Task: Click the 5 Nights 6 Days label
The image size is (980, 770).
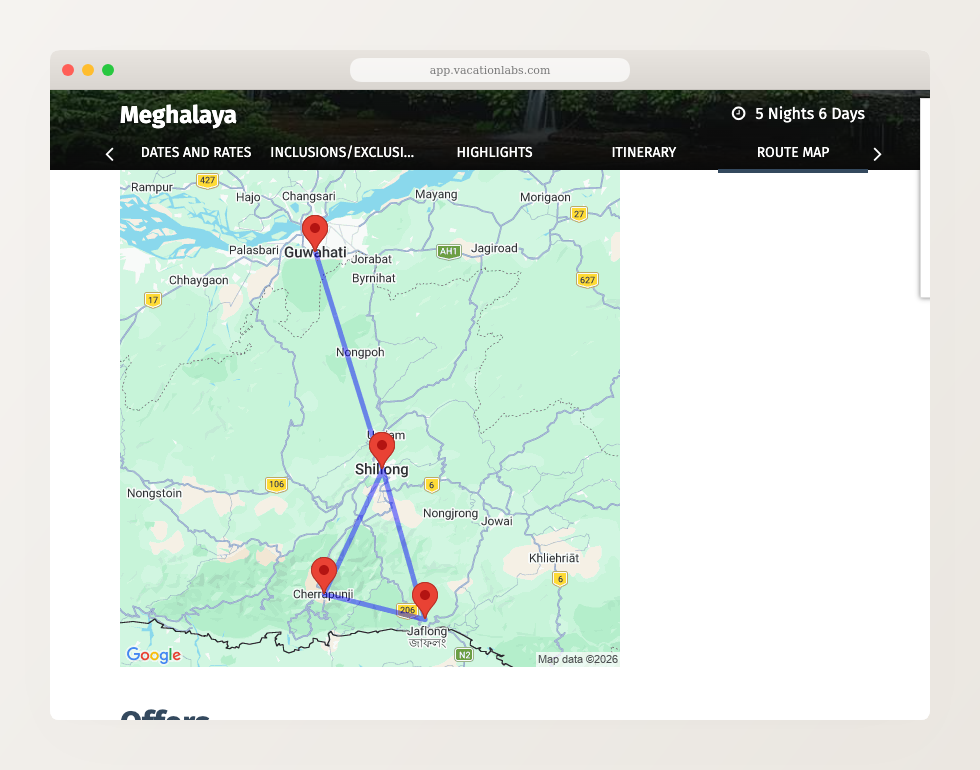Action: coord(809,114)
